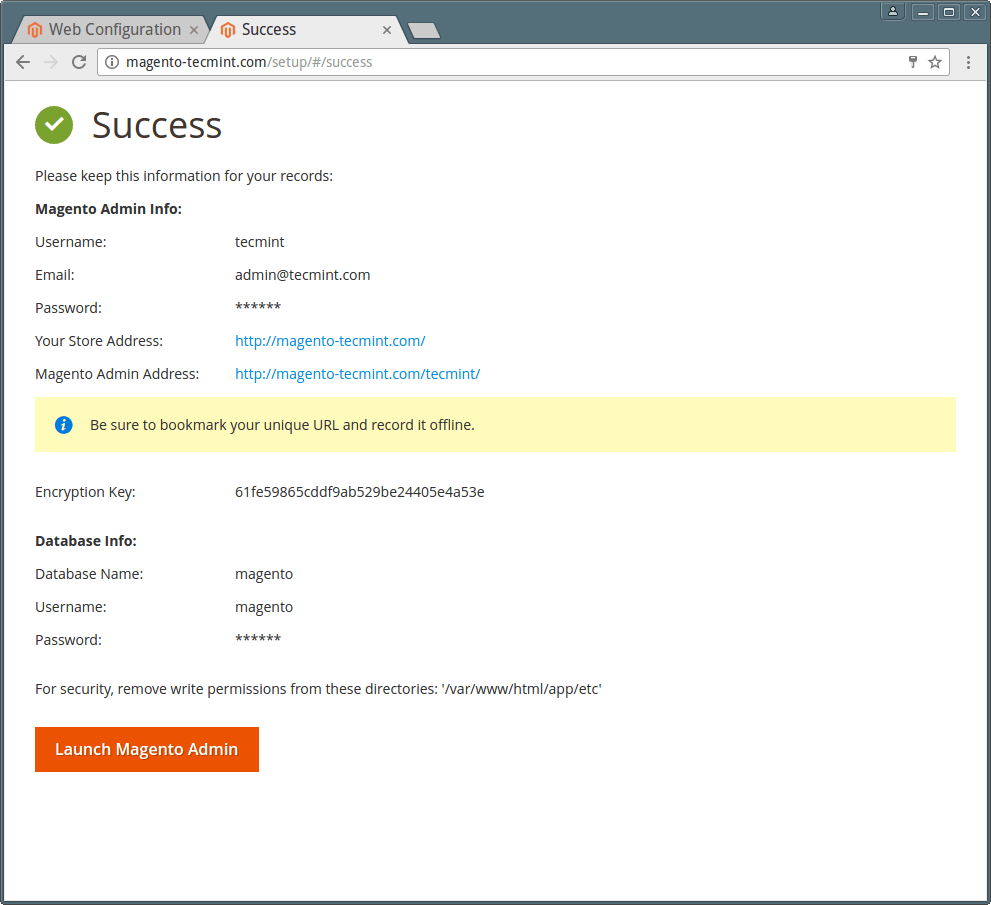Reload the page with the refresh icon
The height and width of the screenshot is (905, 991).
(x=79, y=62)
